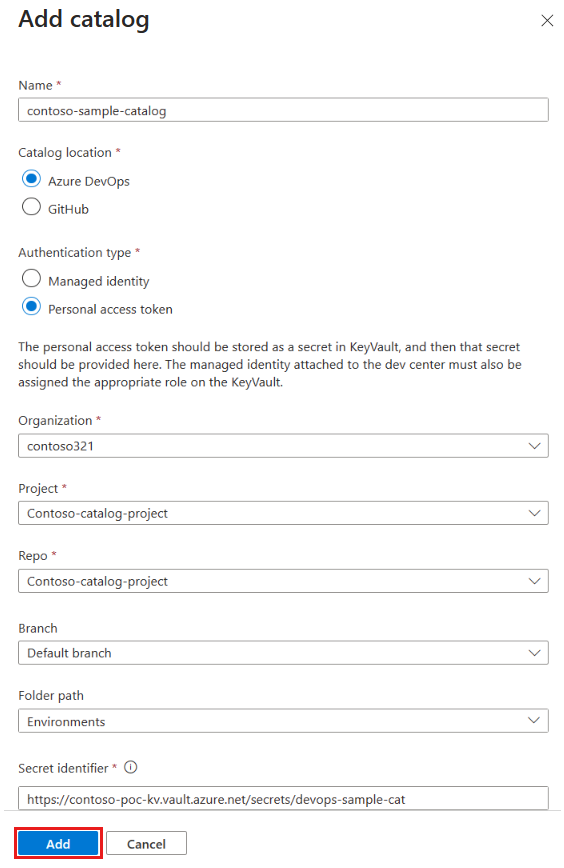The image size is (564, 868).
Task: Select the Azure DevOps catalog location
Action: (x=32, y=179)
